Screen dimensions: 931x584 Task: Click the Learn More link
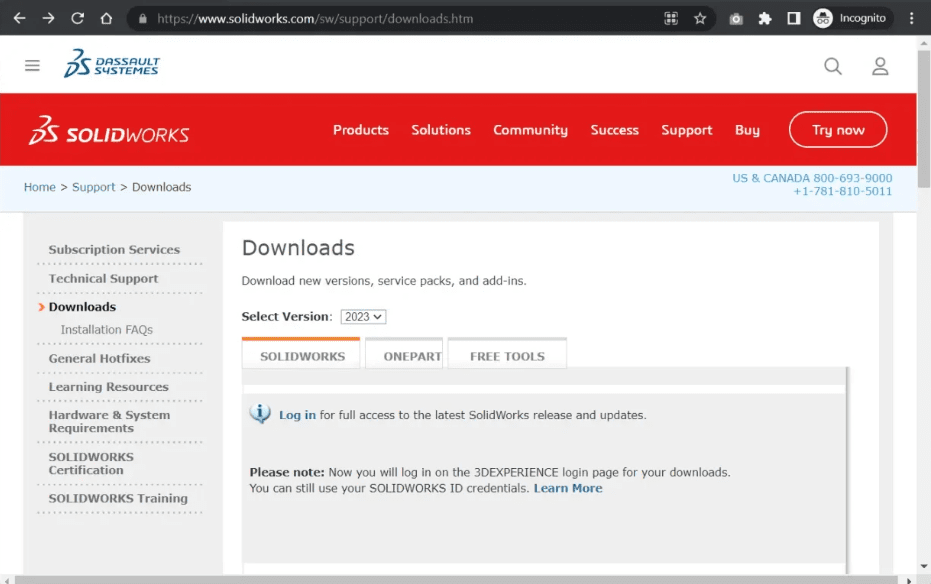pyautogui.click(x=568, y=488)
